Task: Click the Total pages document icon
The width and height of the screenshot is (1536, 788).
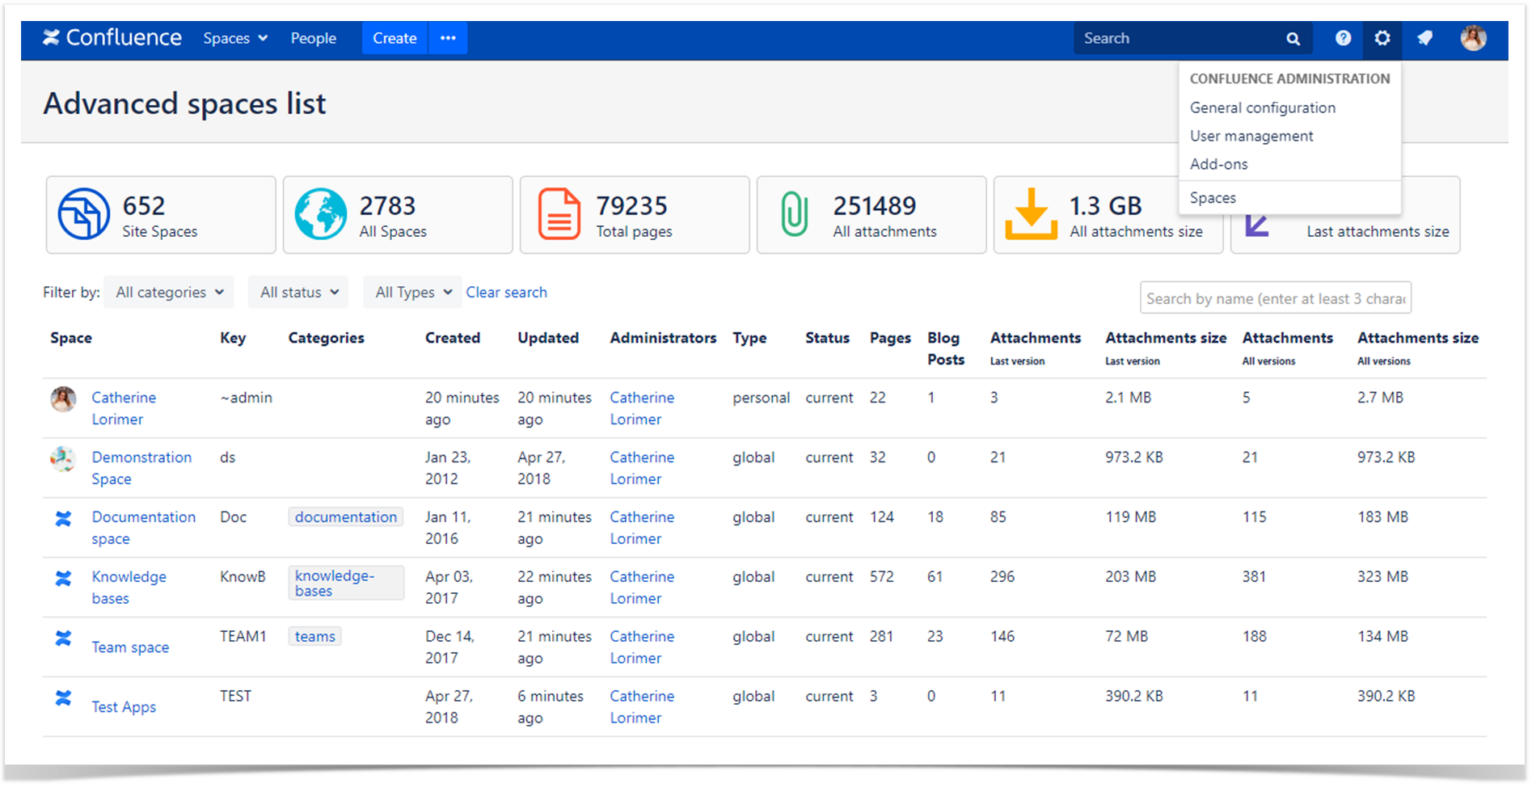Action: 558,214
